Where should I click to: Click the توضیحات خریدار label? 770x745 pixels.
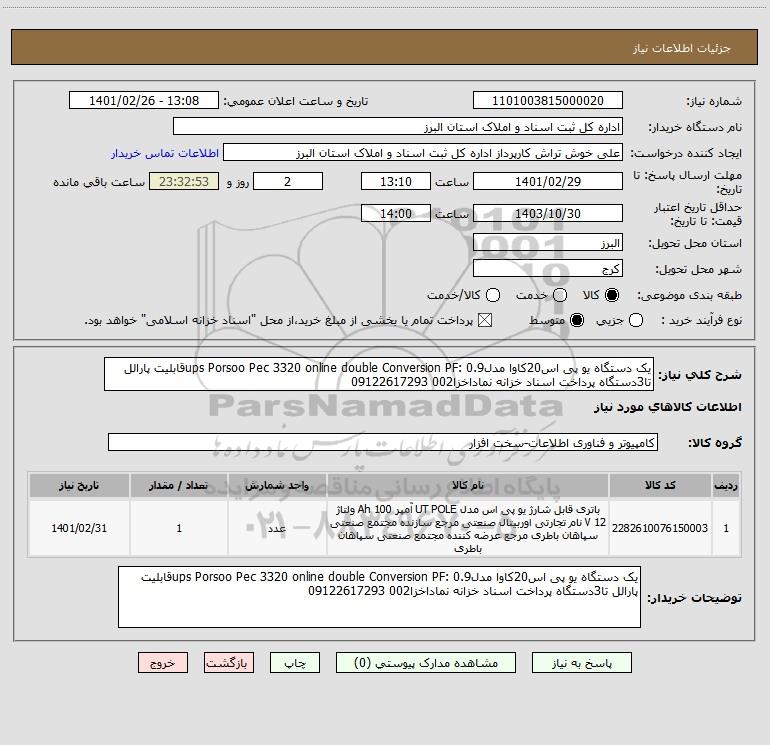(694, 598)
